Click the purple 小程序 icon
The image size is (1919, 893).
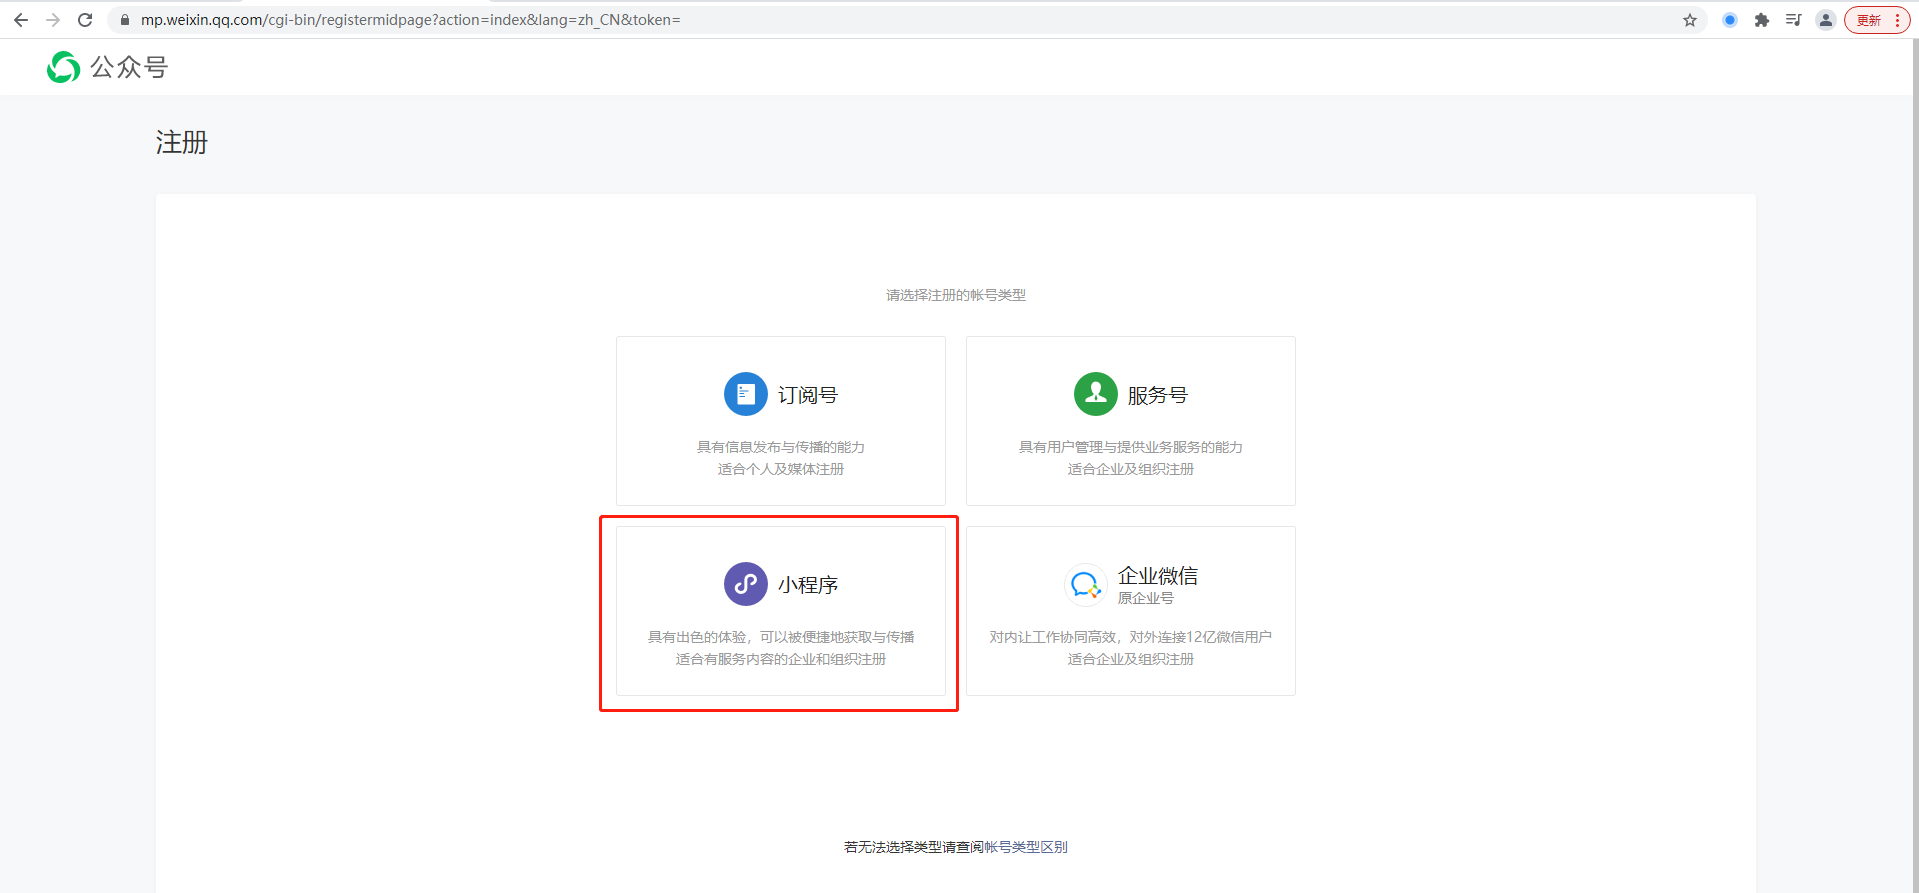[746, 584]
